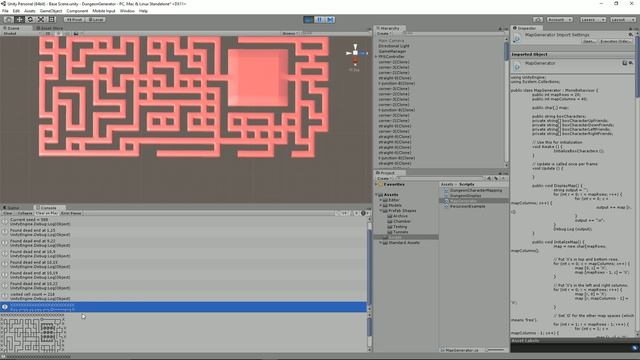Image resolution: width=640 pixels, height=360 pixels.
Task: Open the Hierarchy Create dropdown
Action: [384, 33]
